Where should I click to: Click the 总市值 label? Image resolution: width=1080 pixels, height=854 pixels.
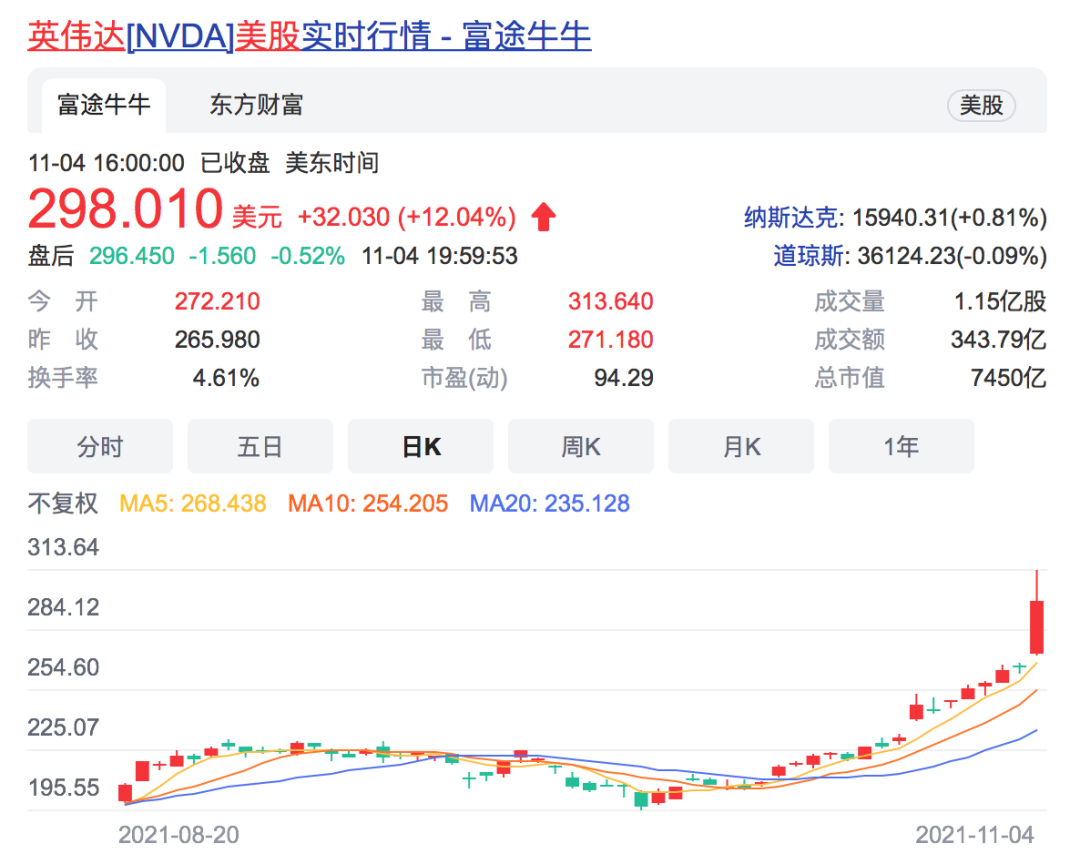(849, 378)
